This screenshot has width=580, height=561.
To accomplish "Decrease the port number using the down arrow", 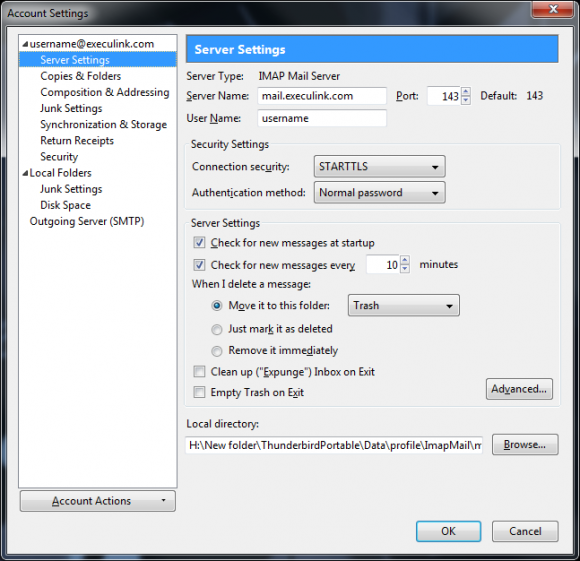I will click(x=466, y=100).
